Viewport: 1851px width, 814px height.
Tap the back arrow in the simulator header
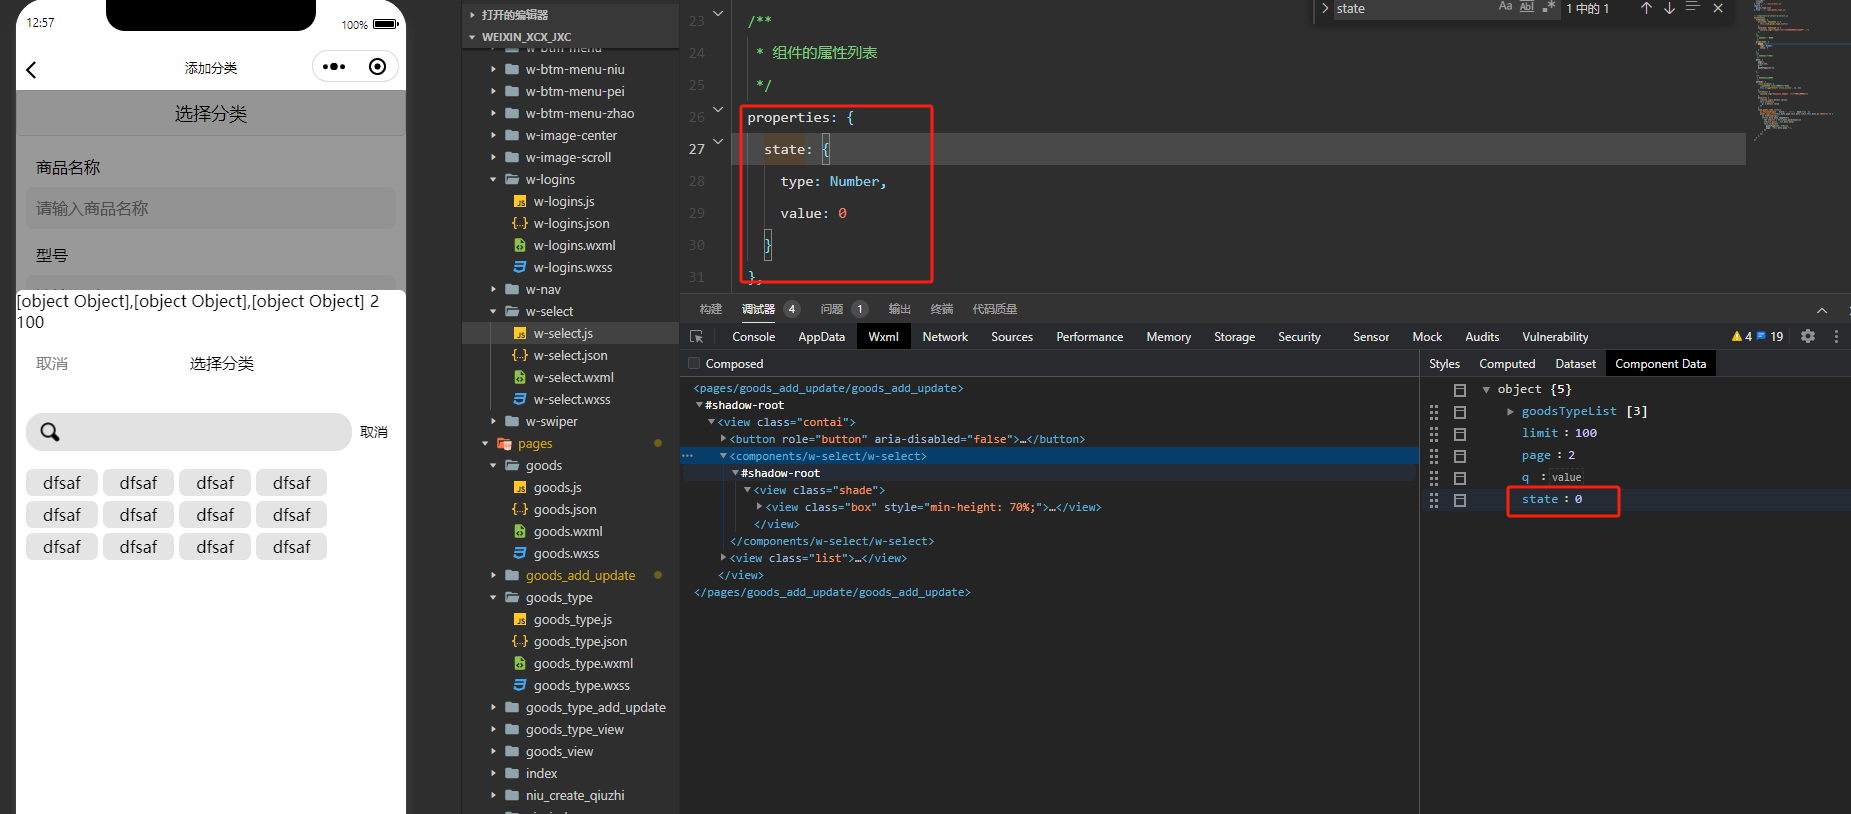(31, 69)
